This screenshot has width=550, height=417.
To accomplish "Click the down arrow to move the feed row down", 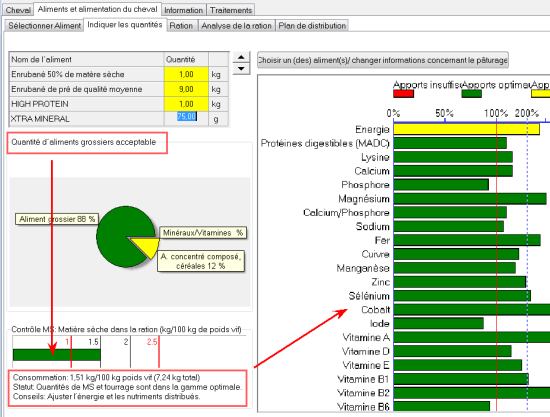I will [x=241, y=69].
